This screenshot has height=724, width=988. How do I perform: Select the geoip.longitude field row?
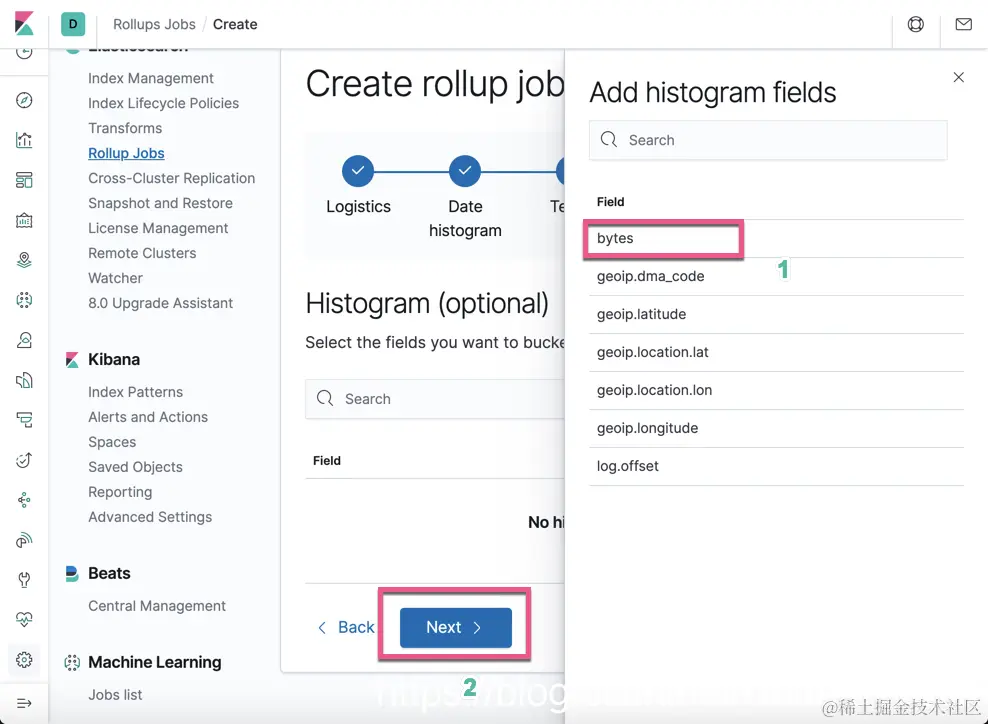(776, 428)
